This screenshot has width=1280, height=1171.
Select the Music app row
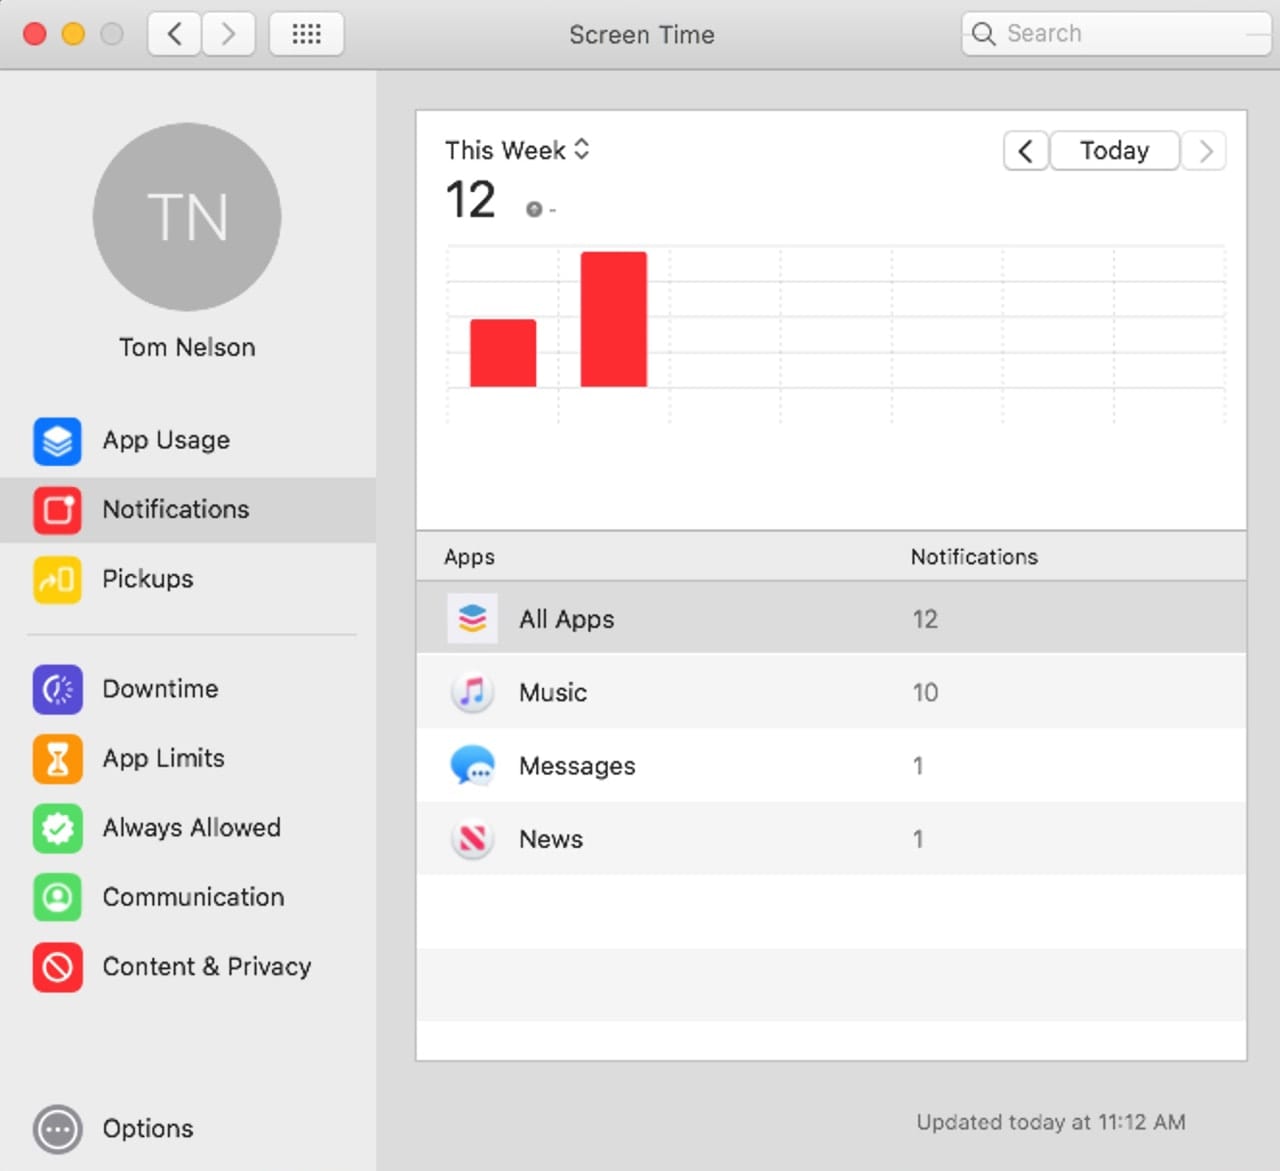(830, 692)
